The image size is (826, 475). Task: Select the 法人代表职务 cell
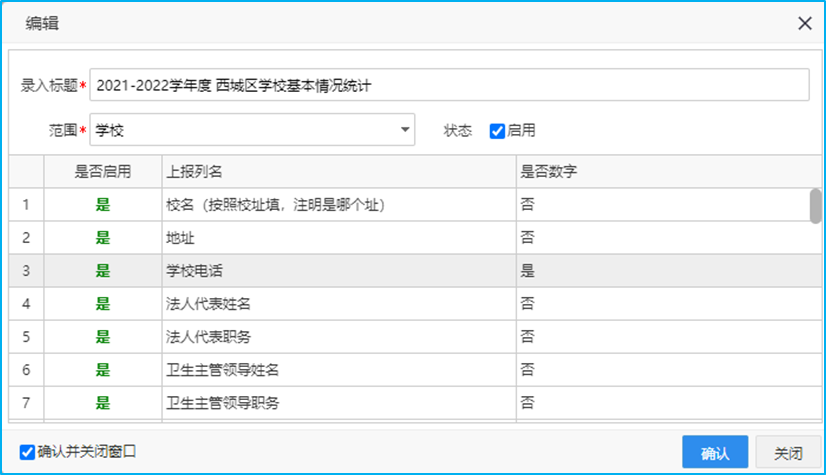338,337
